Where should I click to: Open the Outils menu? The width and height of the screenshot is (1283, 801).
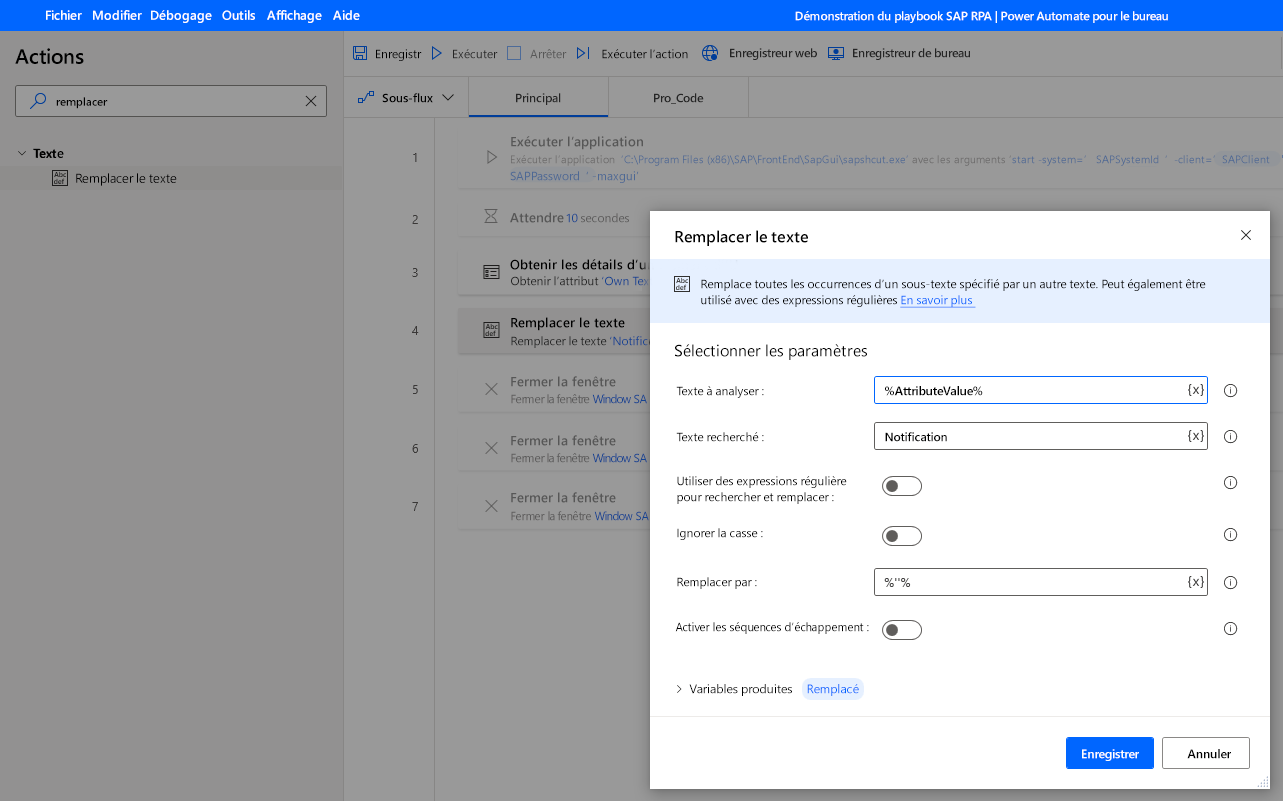point(239,15)
